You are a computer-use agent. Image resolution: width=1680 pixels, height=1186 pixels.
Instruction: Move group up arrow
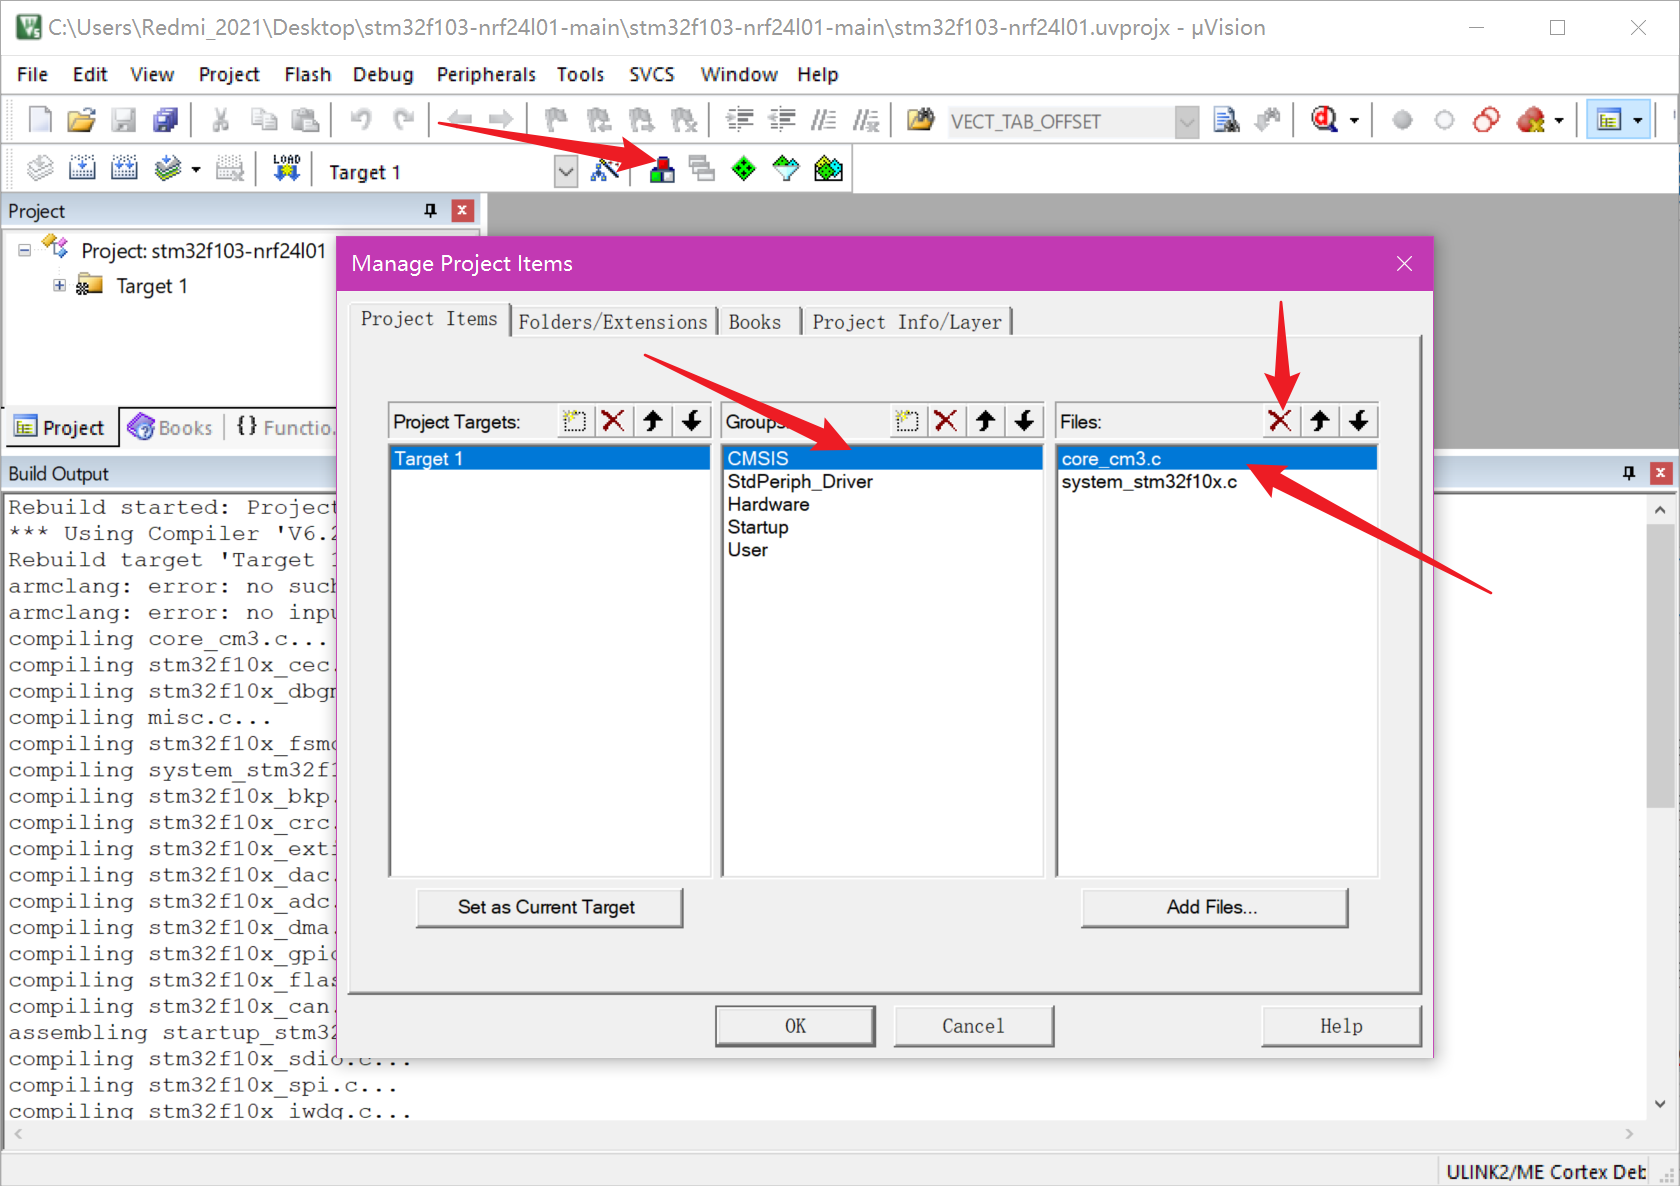pyautogui.click(x=986, y=421)
